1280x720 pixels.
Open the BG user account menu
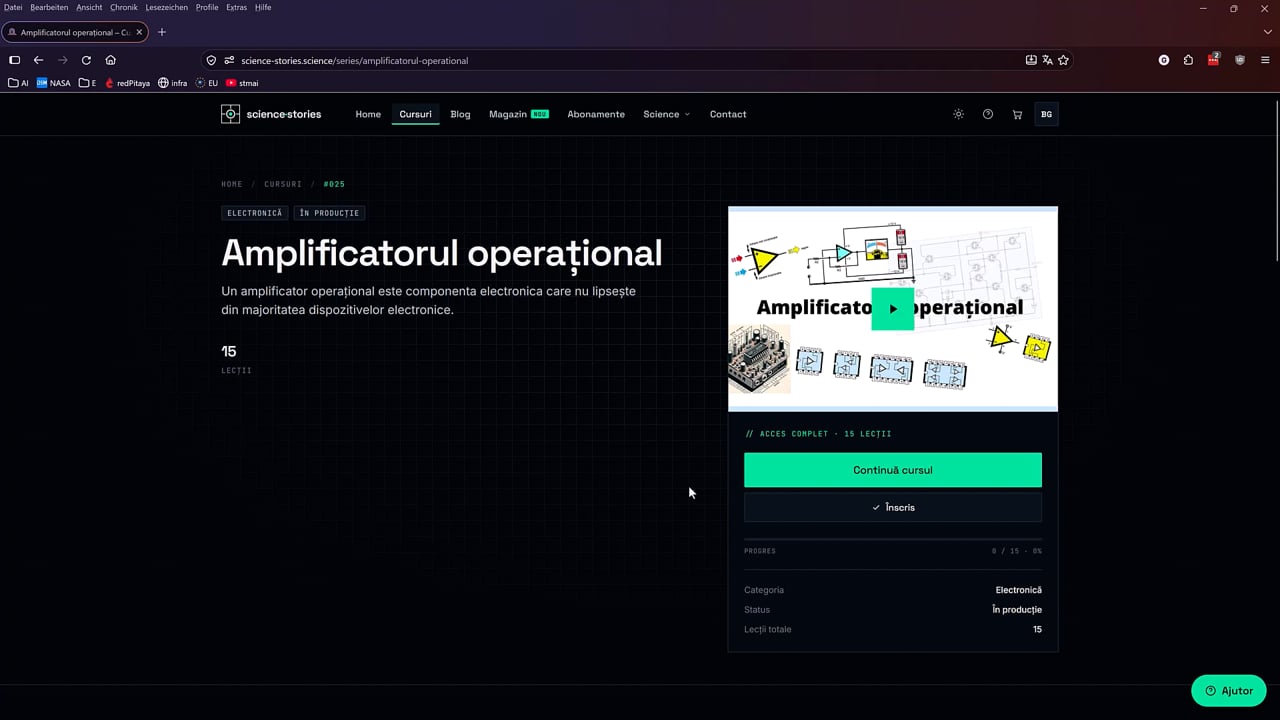[x=1047, y=114]
